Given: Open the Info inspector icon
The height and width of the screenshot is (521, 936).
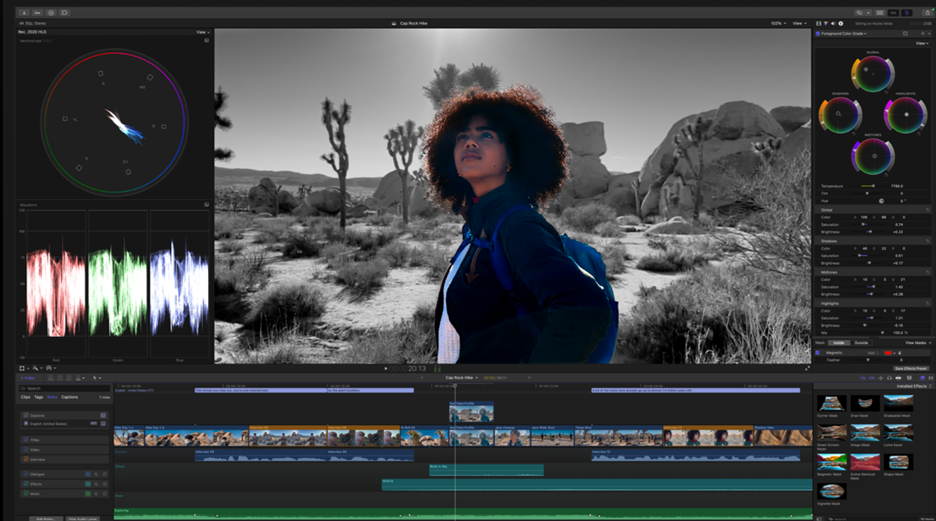Looking at the screenshot, I should pos(840,23).
